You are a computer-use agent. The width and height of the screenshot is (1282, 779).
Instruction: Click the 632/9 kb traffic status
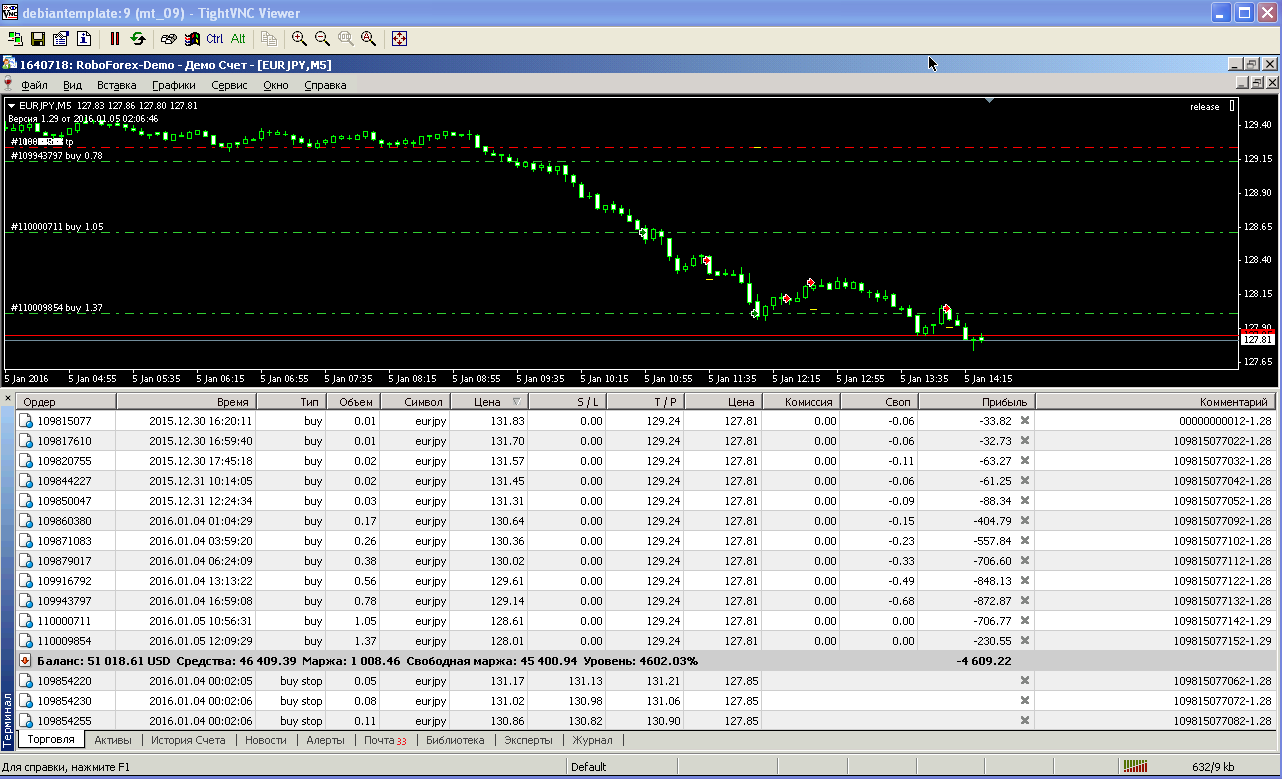[x=1213, y=767]
